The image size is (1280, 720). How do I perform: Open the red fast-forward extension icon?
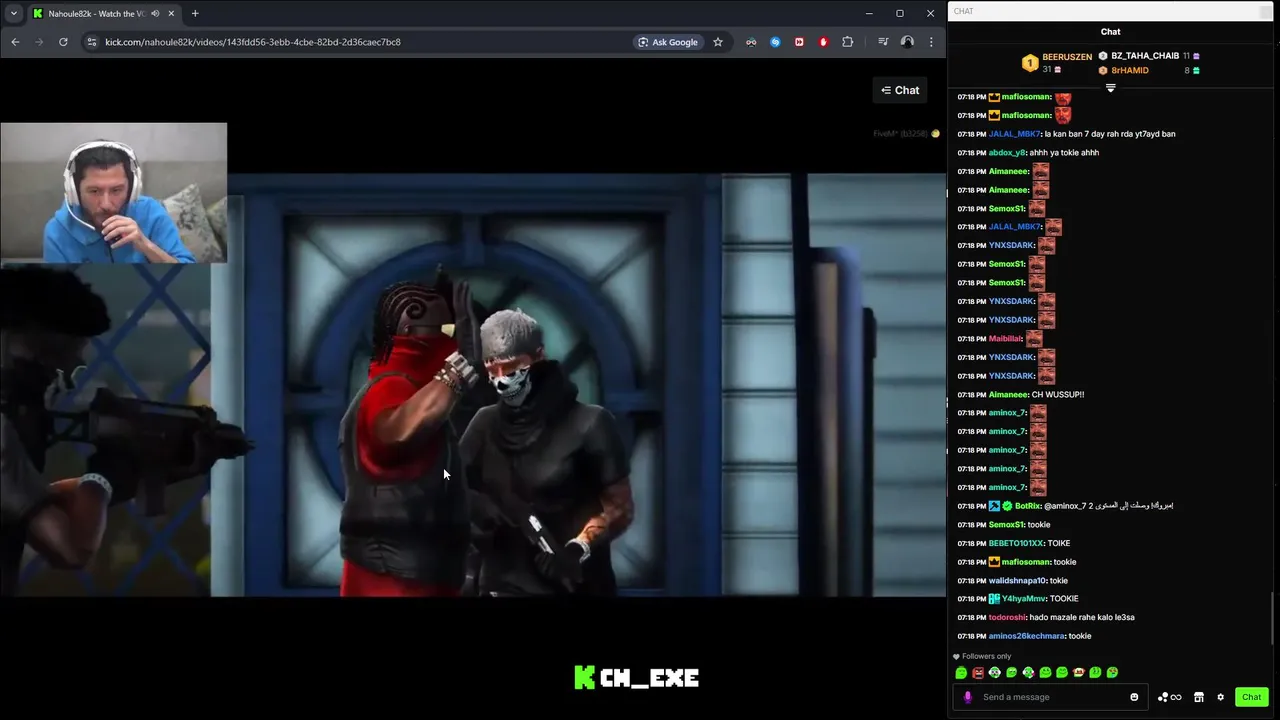point(799,42)
